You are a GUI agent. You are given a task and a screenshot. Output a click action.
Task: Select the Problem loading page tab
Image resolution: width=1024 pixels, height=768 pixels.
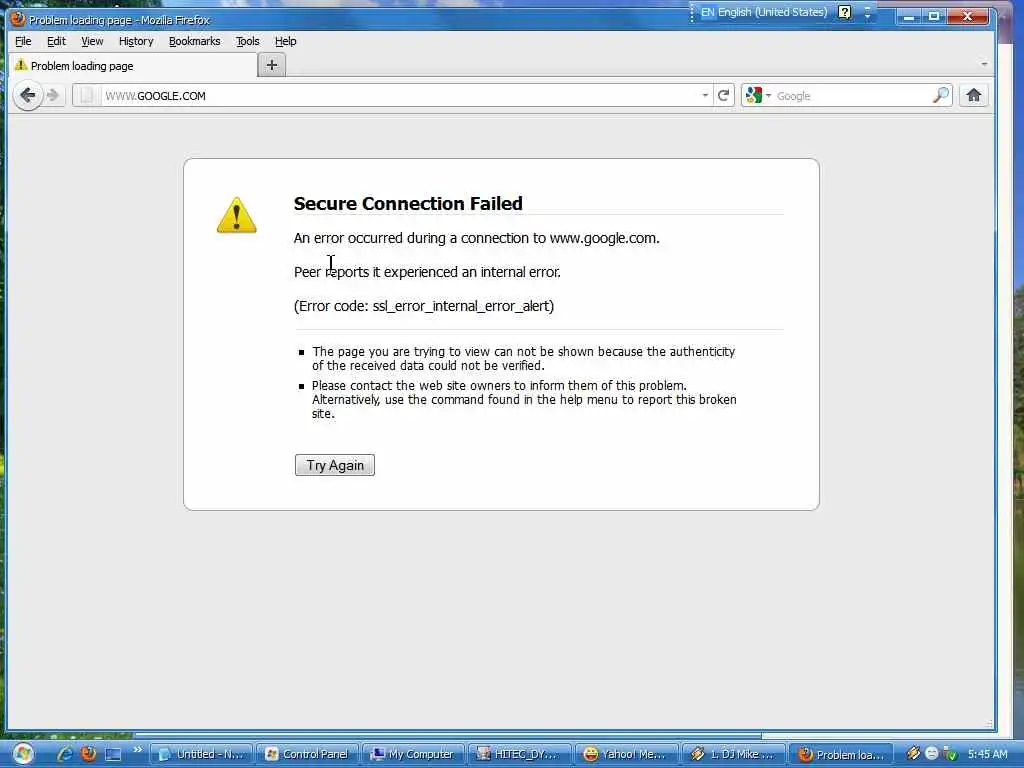(x=133, y=66)
